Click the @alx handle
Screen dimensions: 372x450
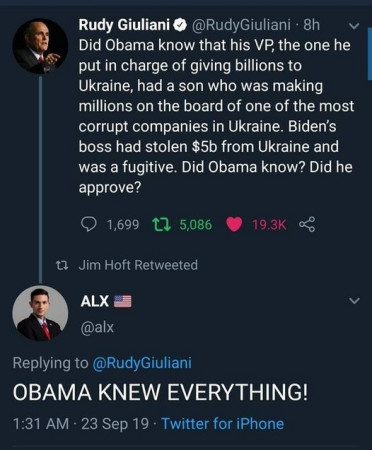(97, 327)
